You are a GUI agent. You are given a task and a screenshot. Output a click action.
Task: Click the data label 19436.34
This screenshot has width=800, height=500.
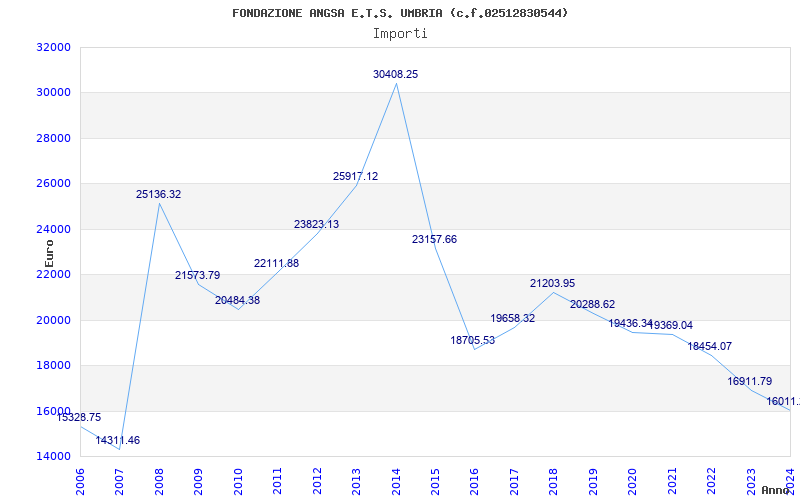pyautogui.click(x=631, y=323)
